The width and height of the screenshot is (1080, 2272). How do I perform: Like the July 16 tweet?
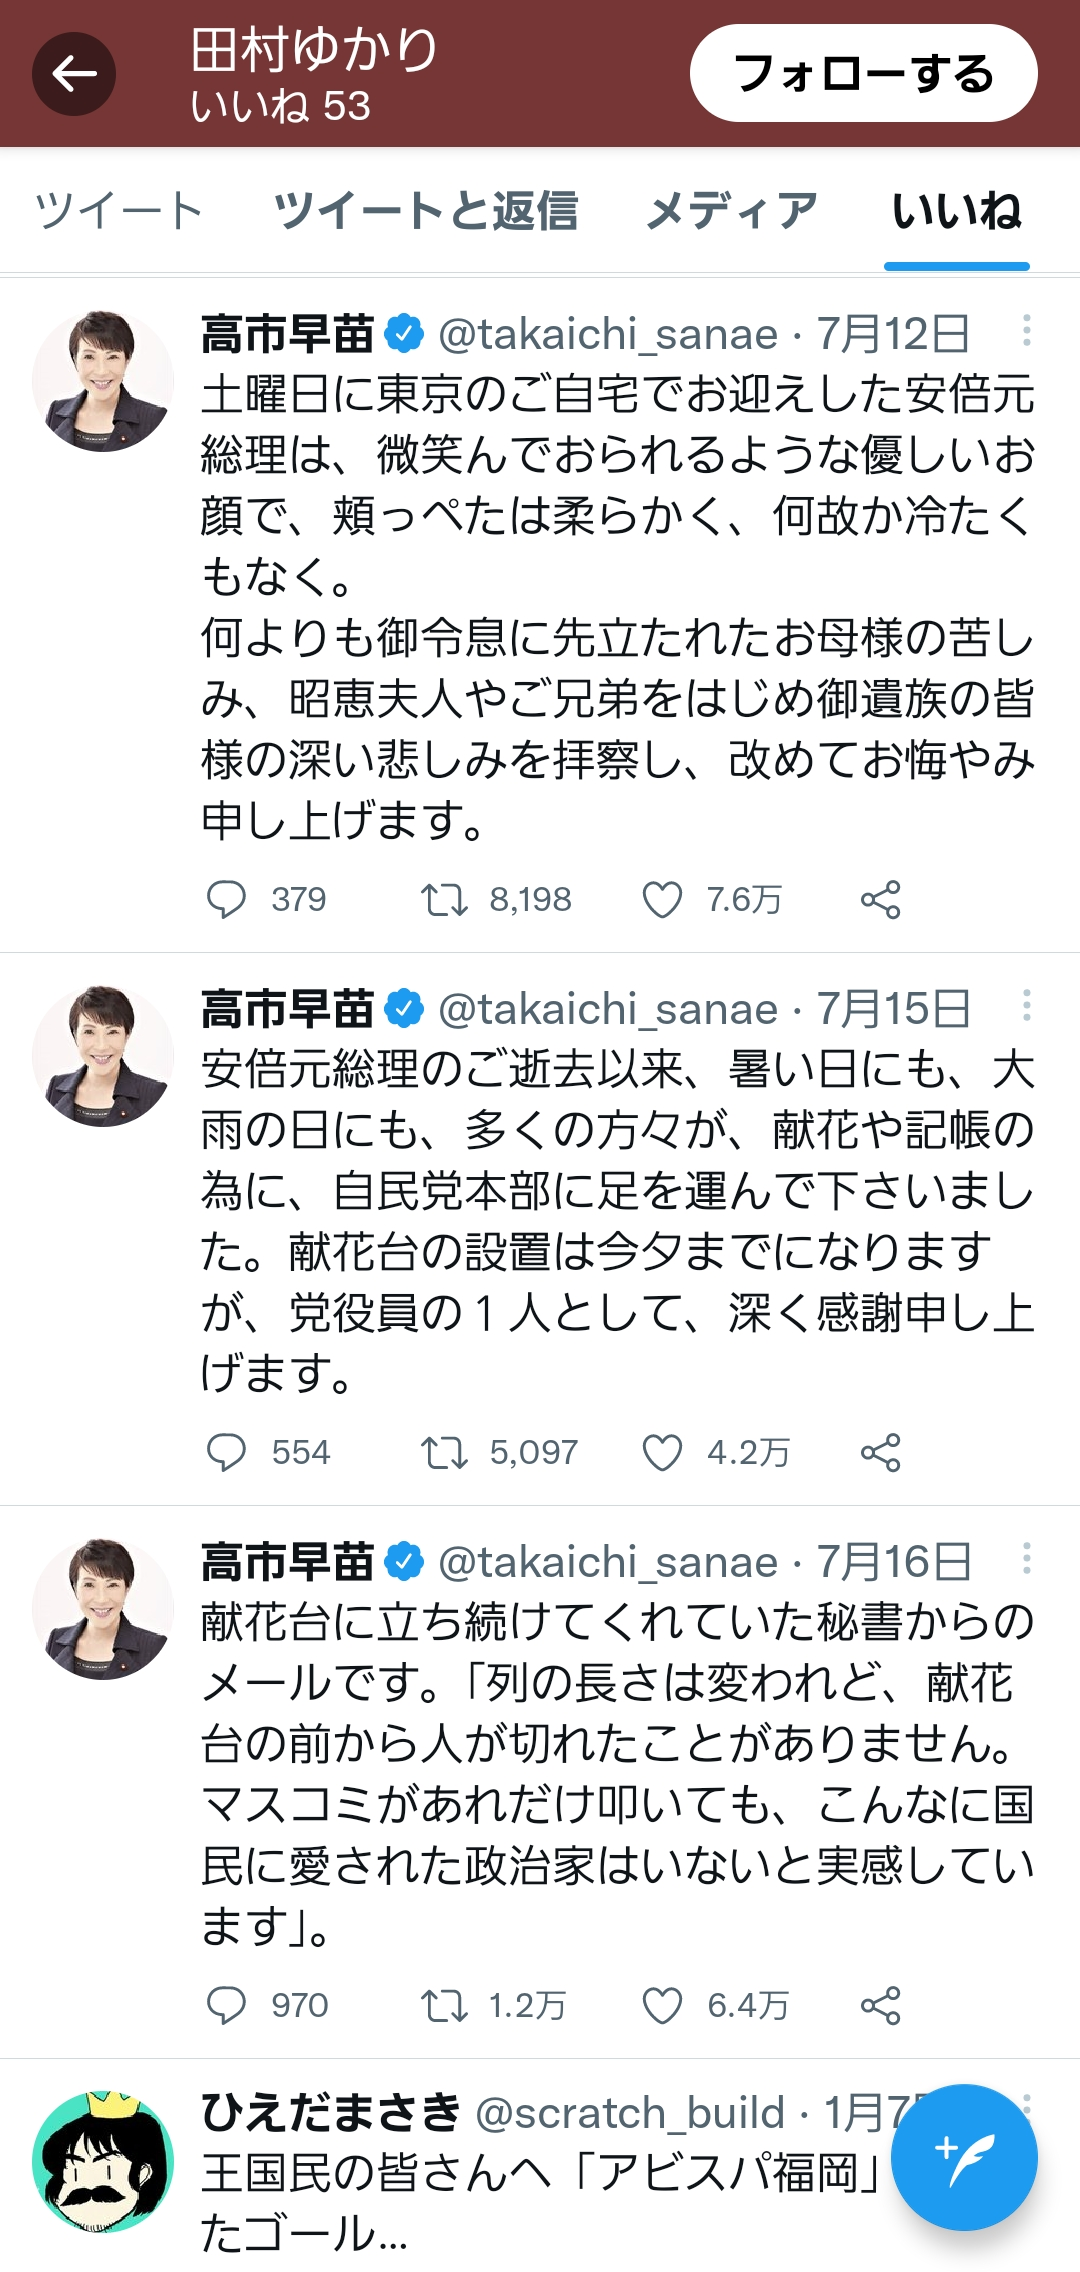click(662, 2006)
